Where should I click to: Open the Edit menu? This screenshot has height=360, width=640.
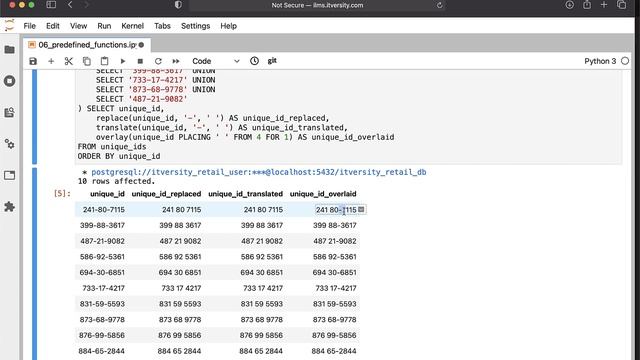(53, 26)
